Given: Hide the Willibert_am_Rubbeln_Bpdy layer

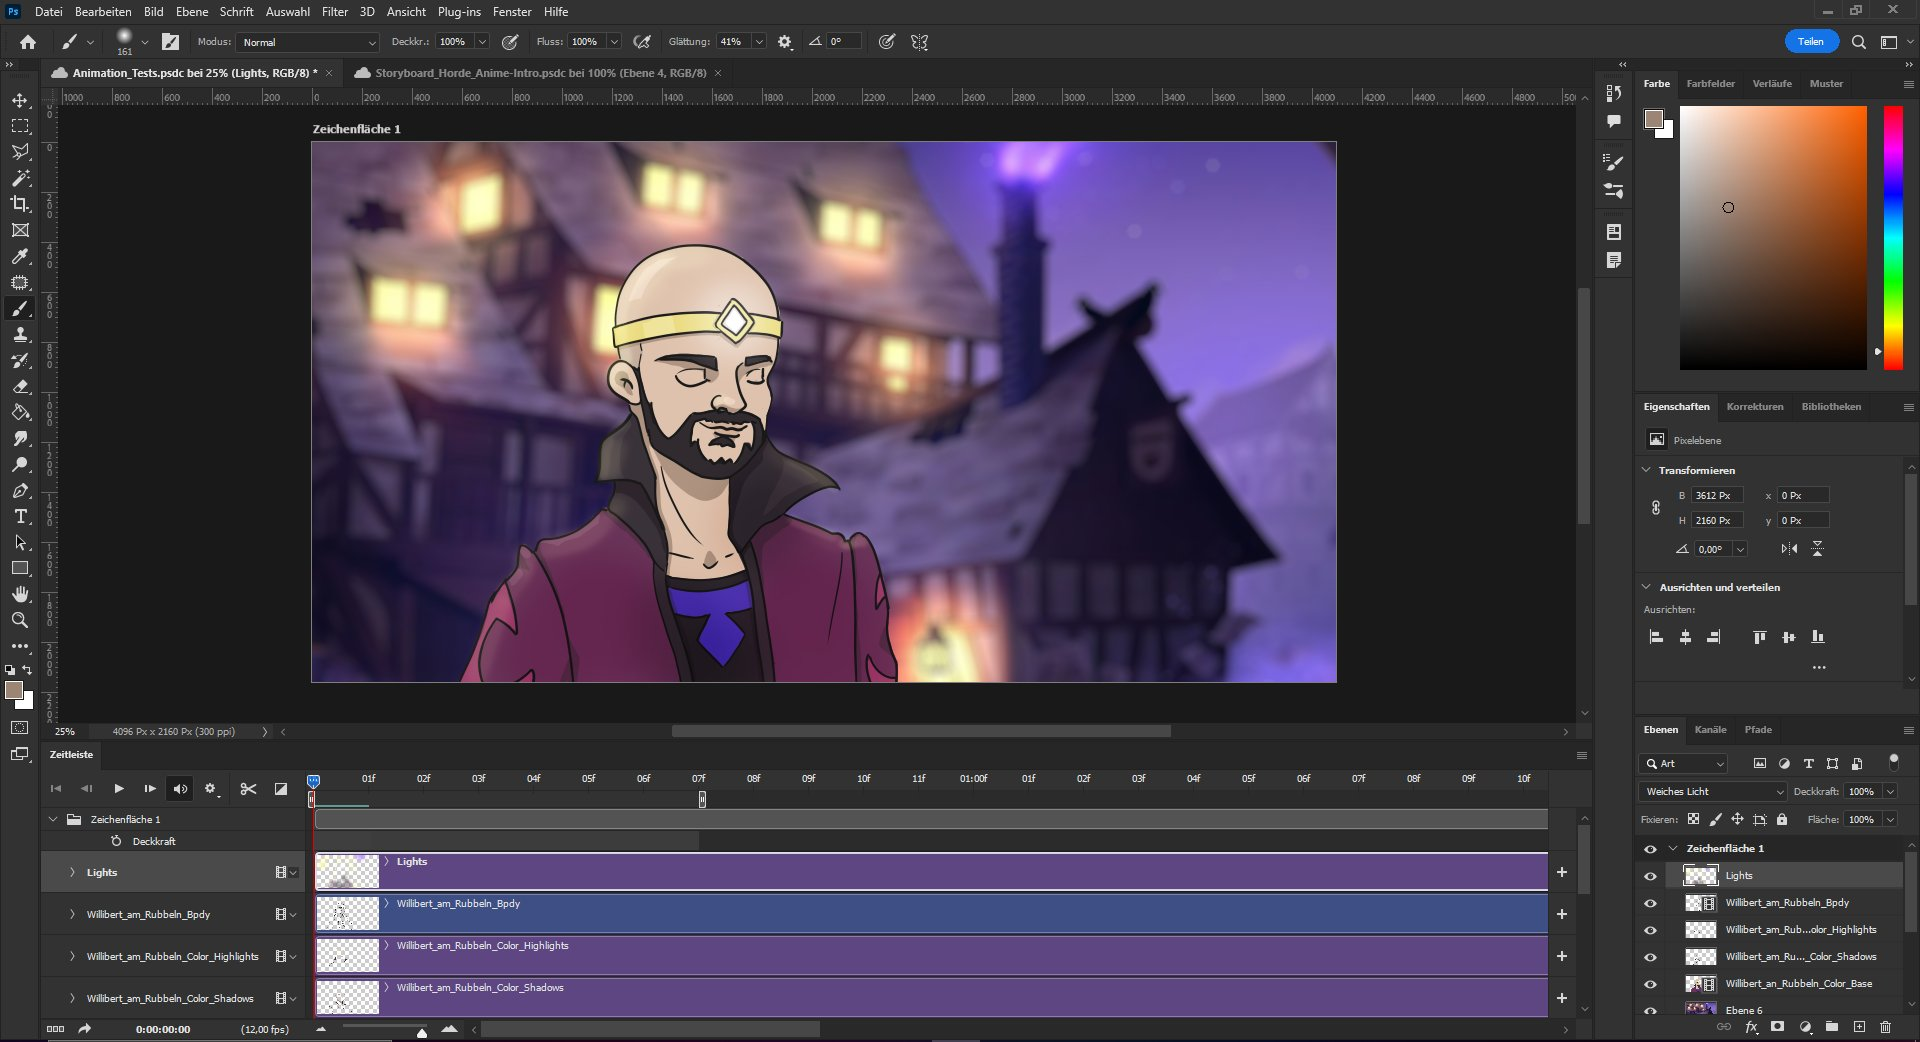Looking at the screenshot, I should (x=1650, y=903).
